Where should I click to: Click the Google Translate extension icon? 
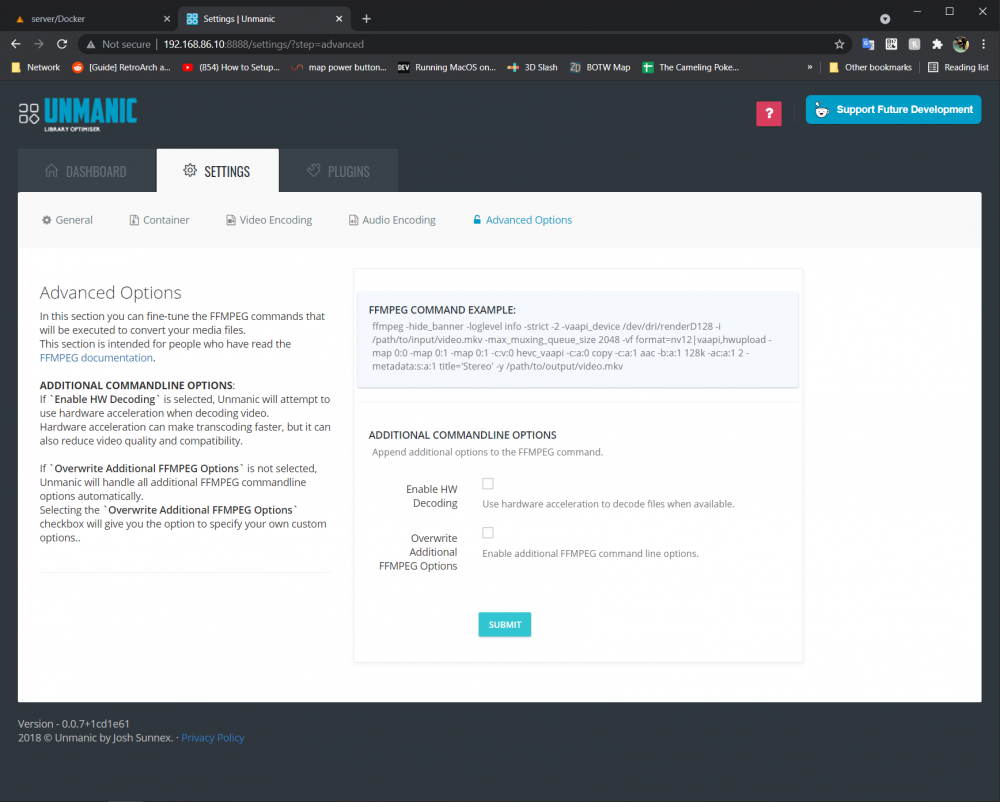pos(868,44)
